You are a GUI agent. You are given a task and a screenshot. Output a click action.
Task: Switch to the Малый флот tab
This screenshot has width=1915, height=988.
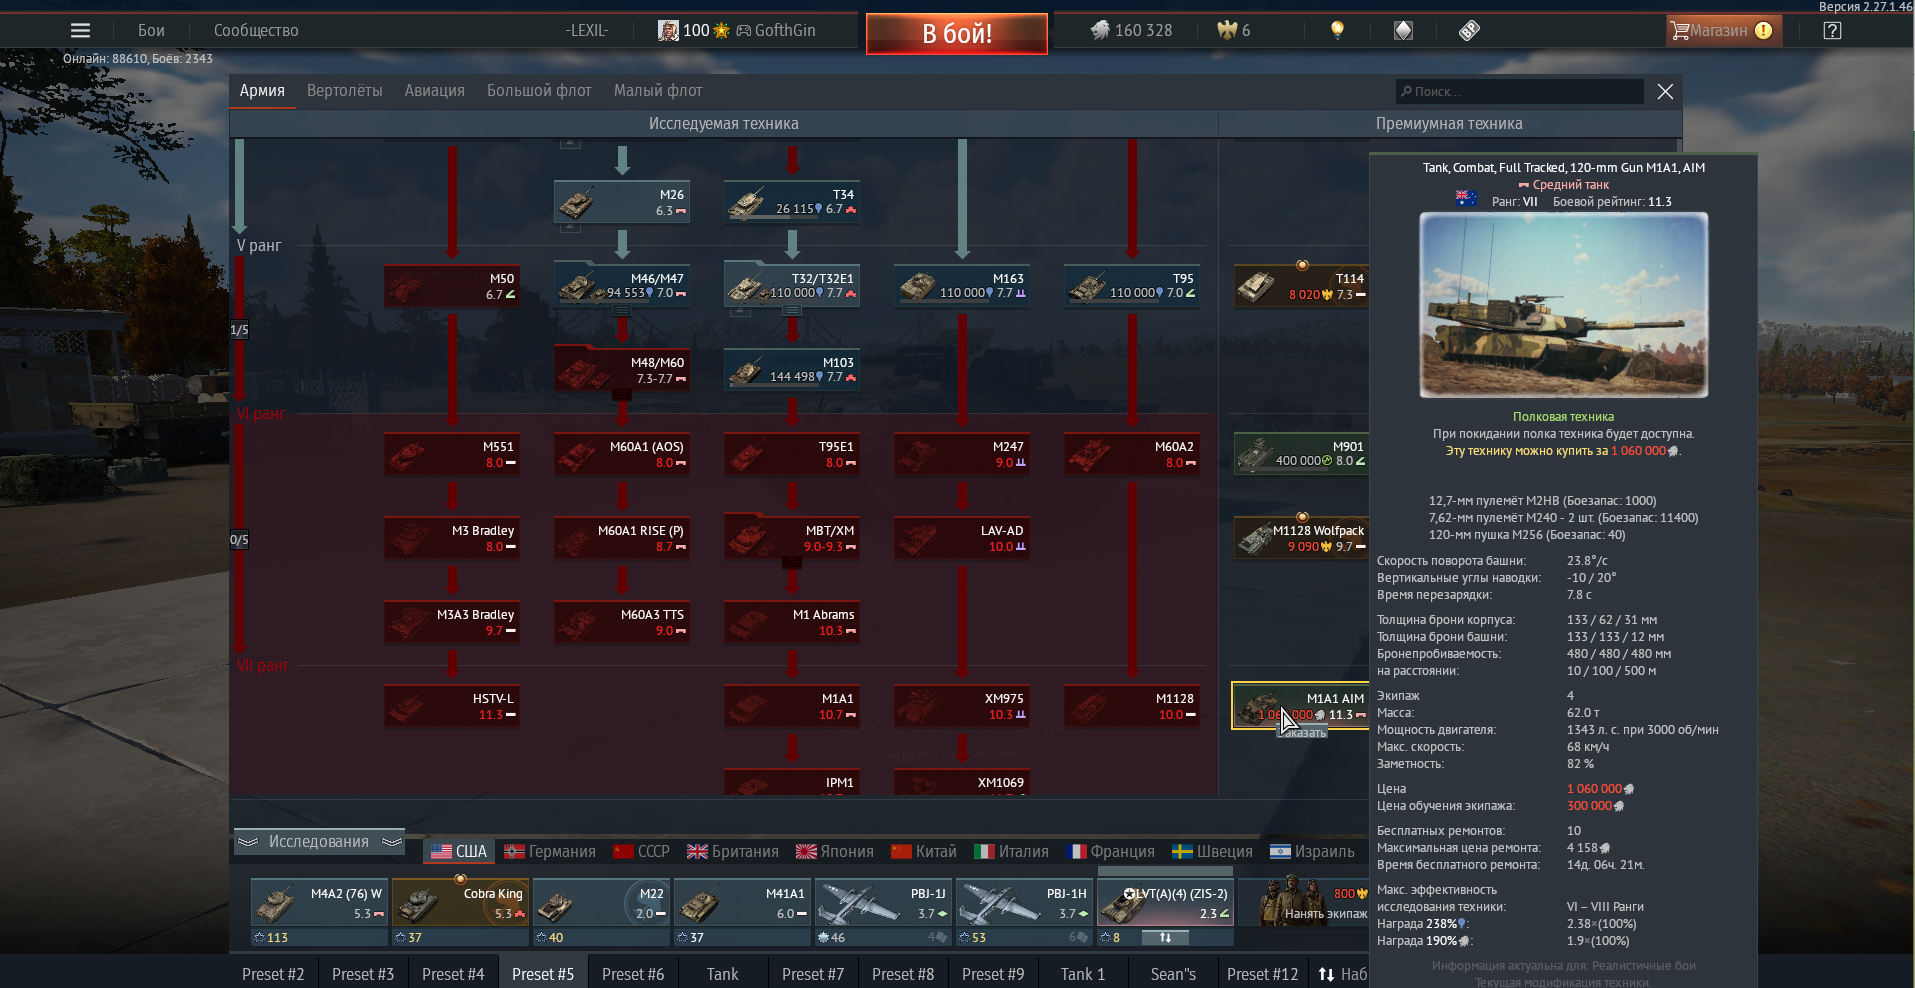(x=658, y=90)
